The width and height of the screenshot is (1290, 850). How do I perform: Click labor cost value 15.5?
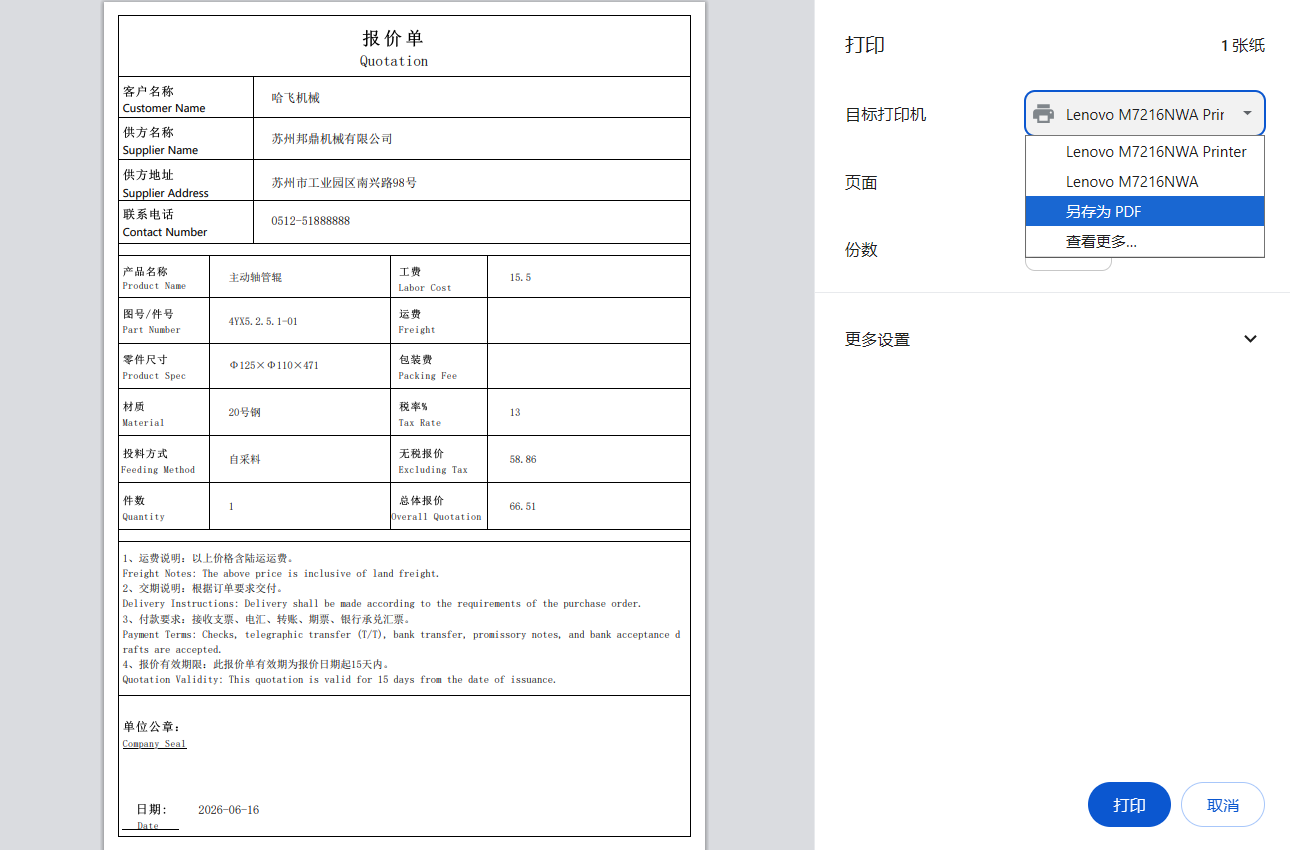[520, 277]
